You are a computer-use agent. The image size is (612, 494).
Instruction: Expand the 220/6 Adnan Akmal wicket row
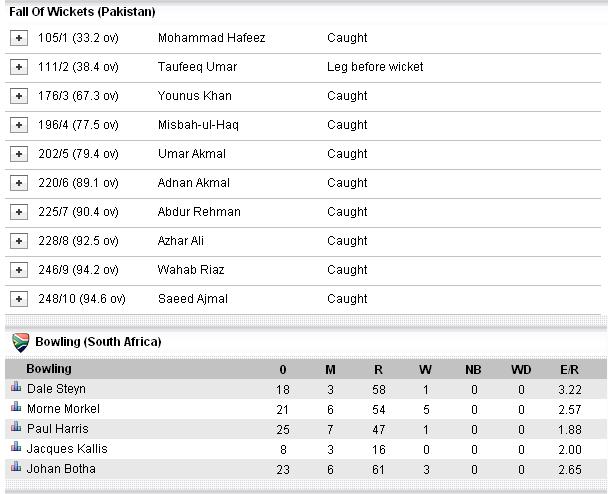(19, 183)
